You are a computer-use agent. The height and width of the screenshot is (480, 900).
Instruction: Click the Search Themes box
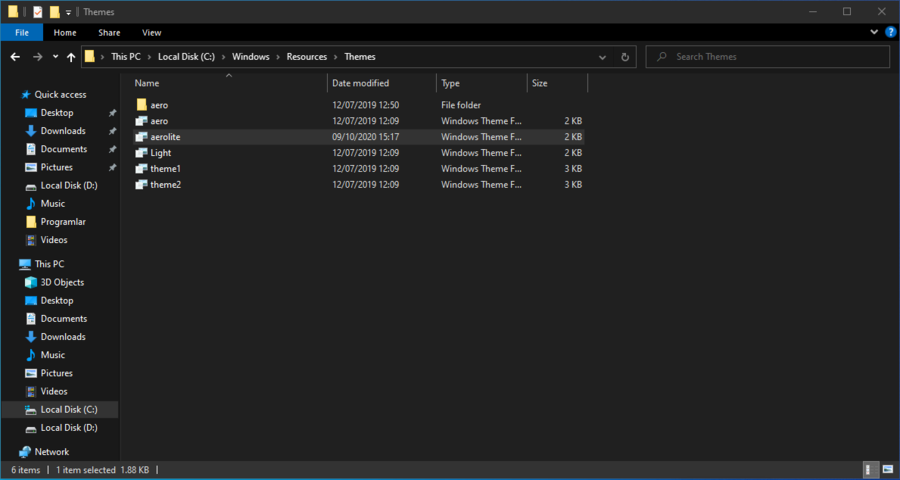[767, 57]
